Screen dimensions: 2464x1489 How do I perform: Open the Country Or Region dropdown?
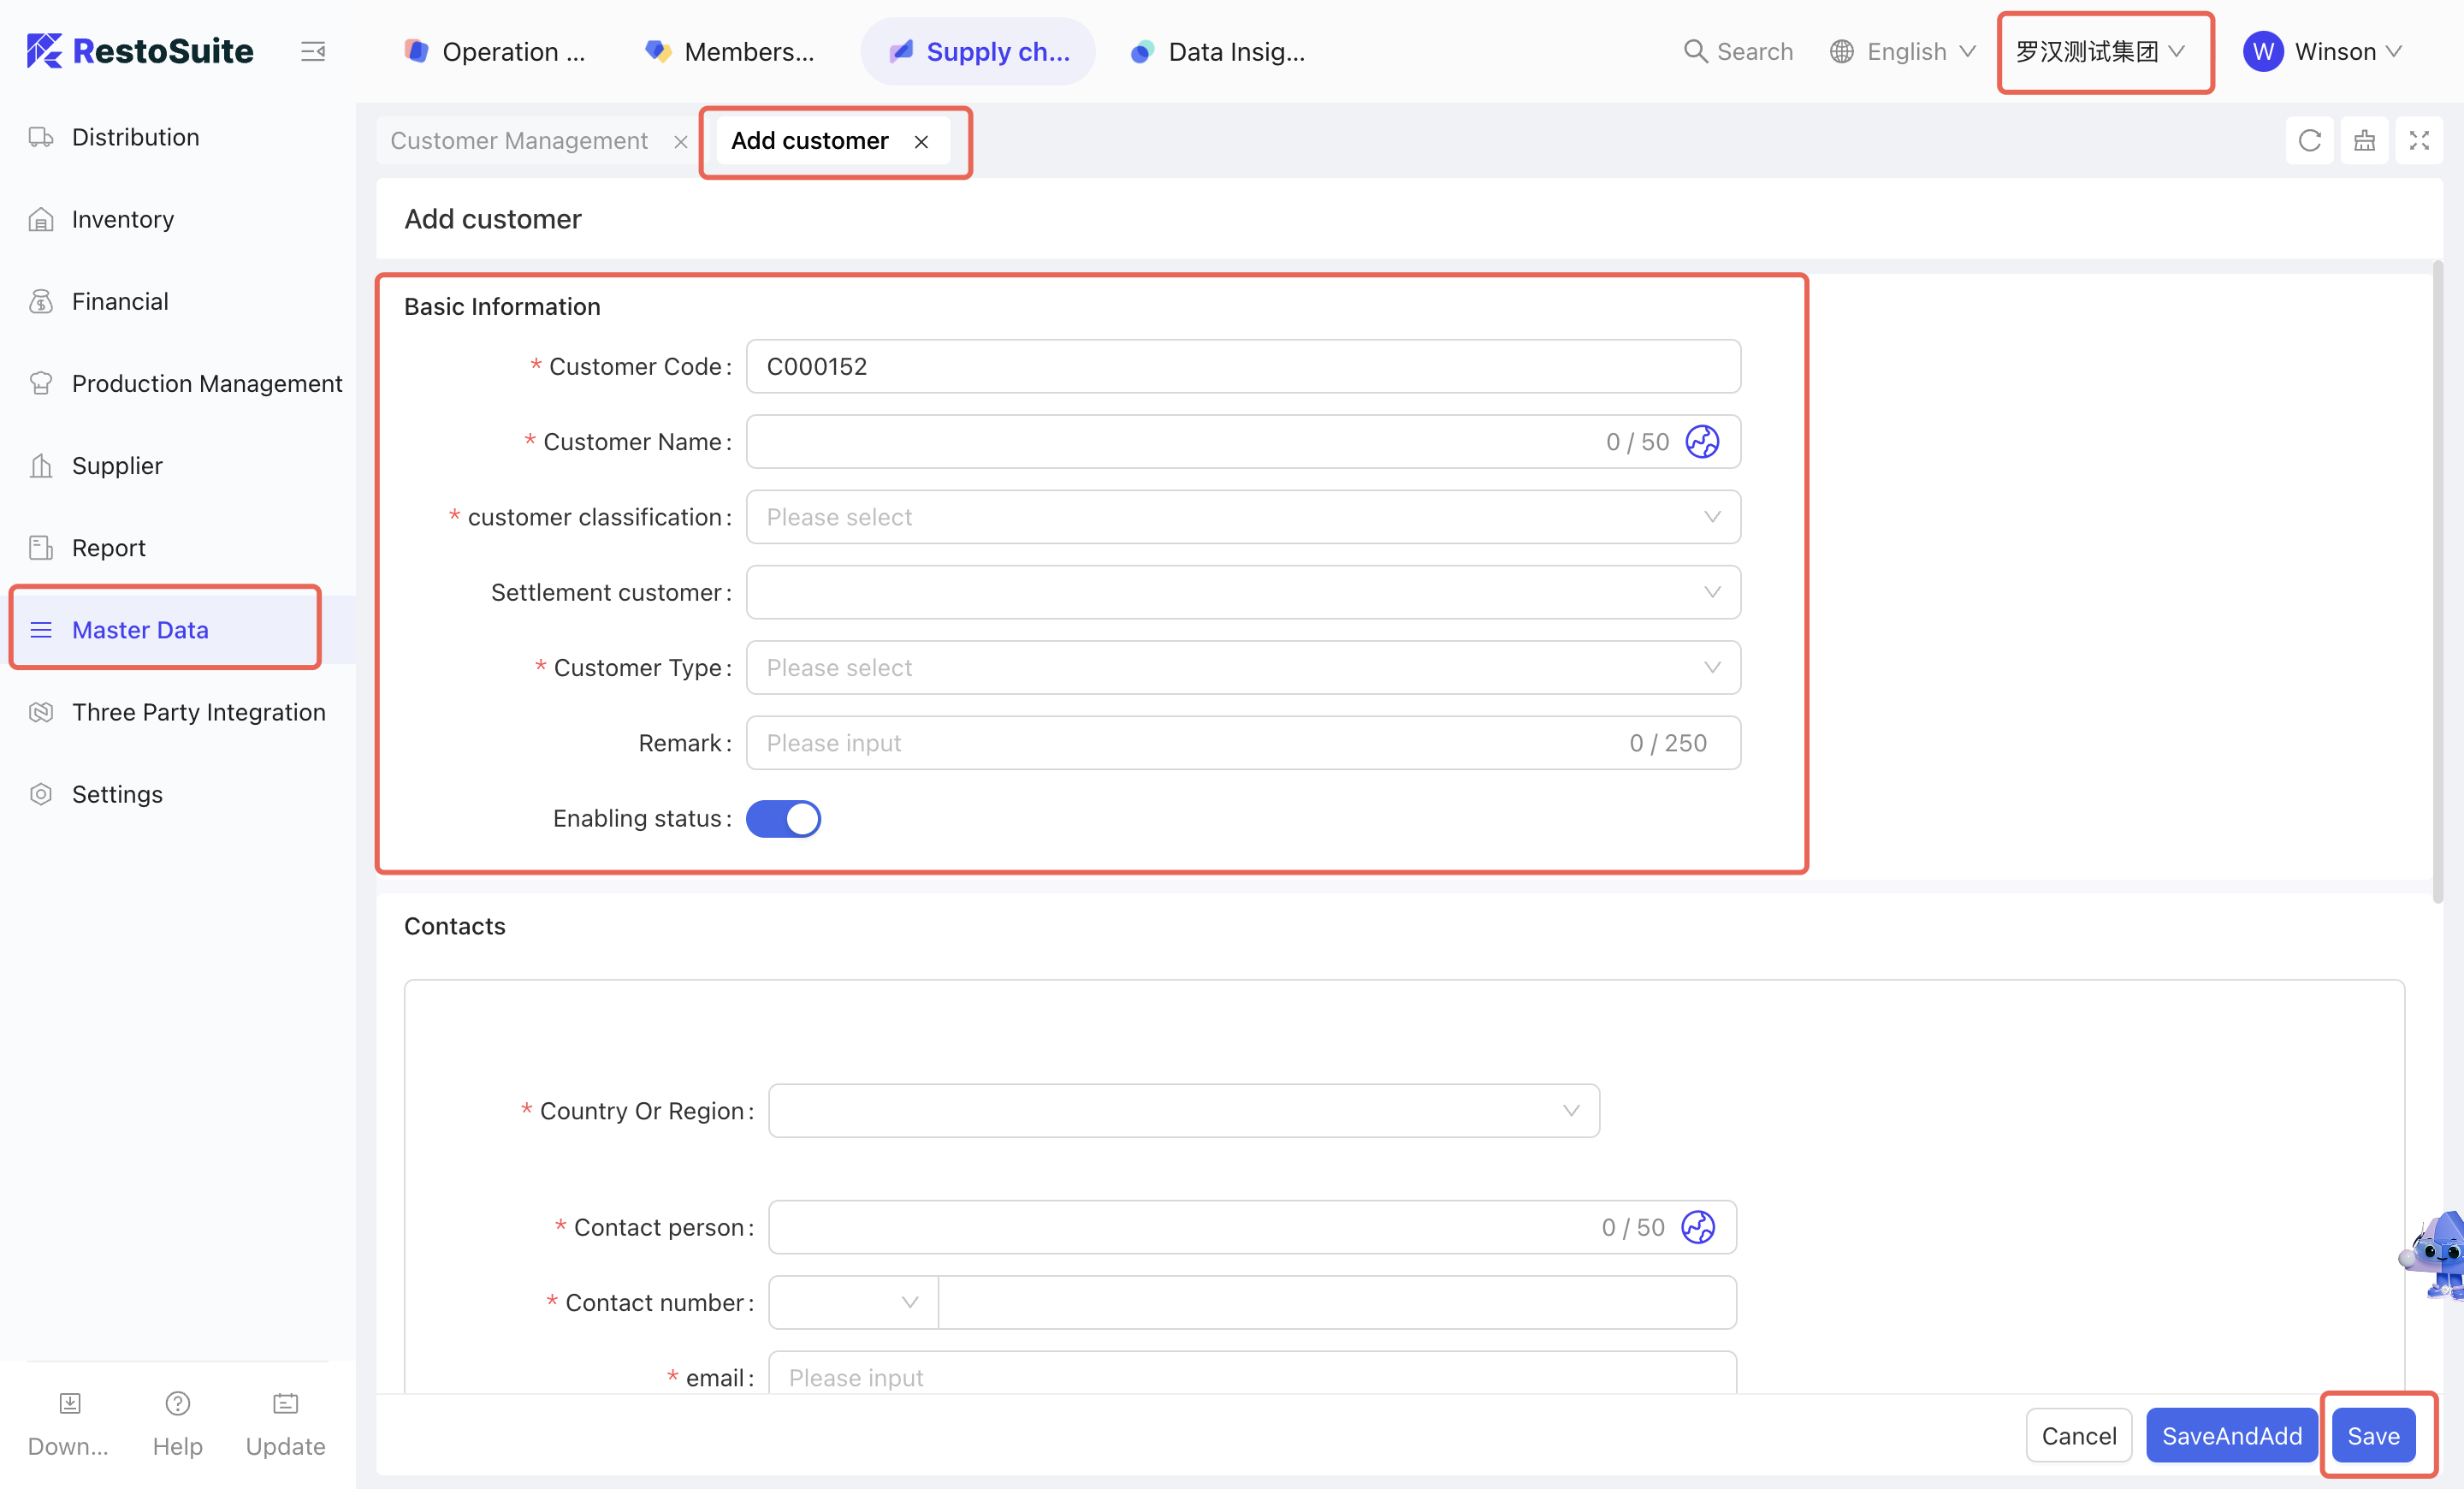click(1183, 1111)
